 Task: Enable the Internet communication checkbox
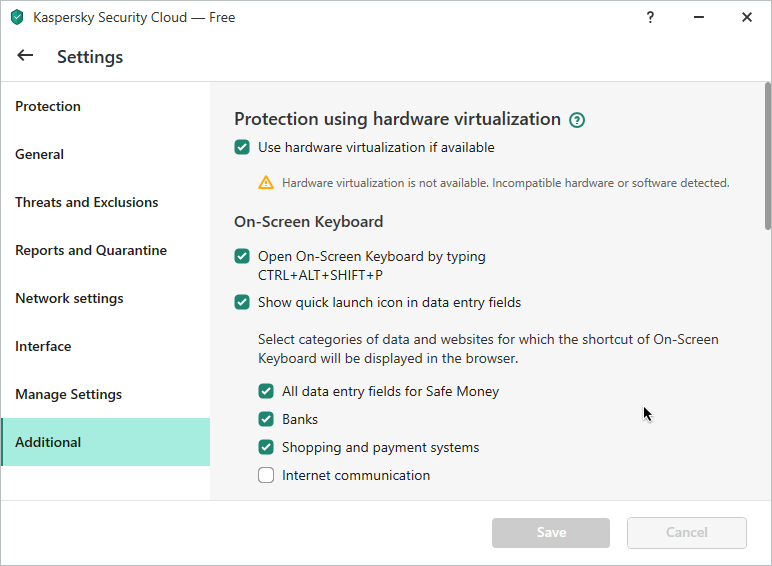click(x=266, y=475)
